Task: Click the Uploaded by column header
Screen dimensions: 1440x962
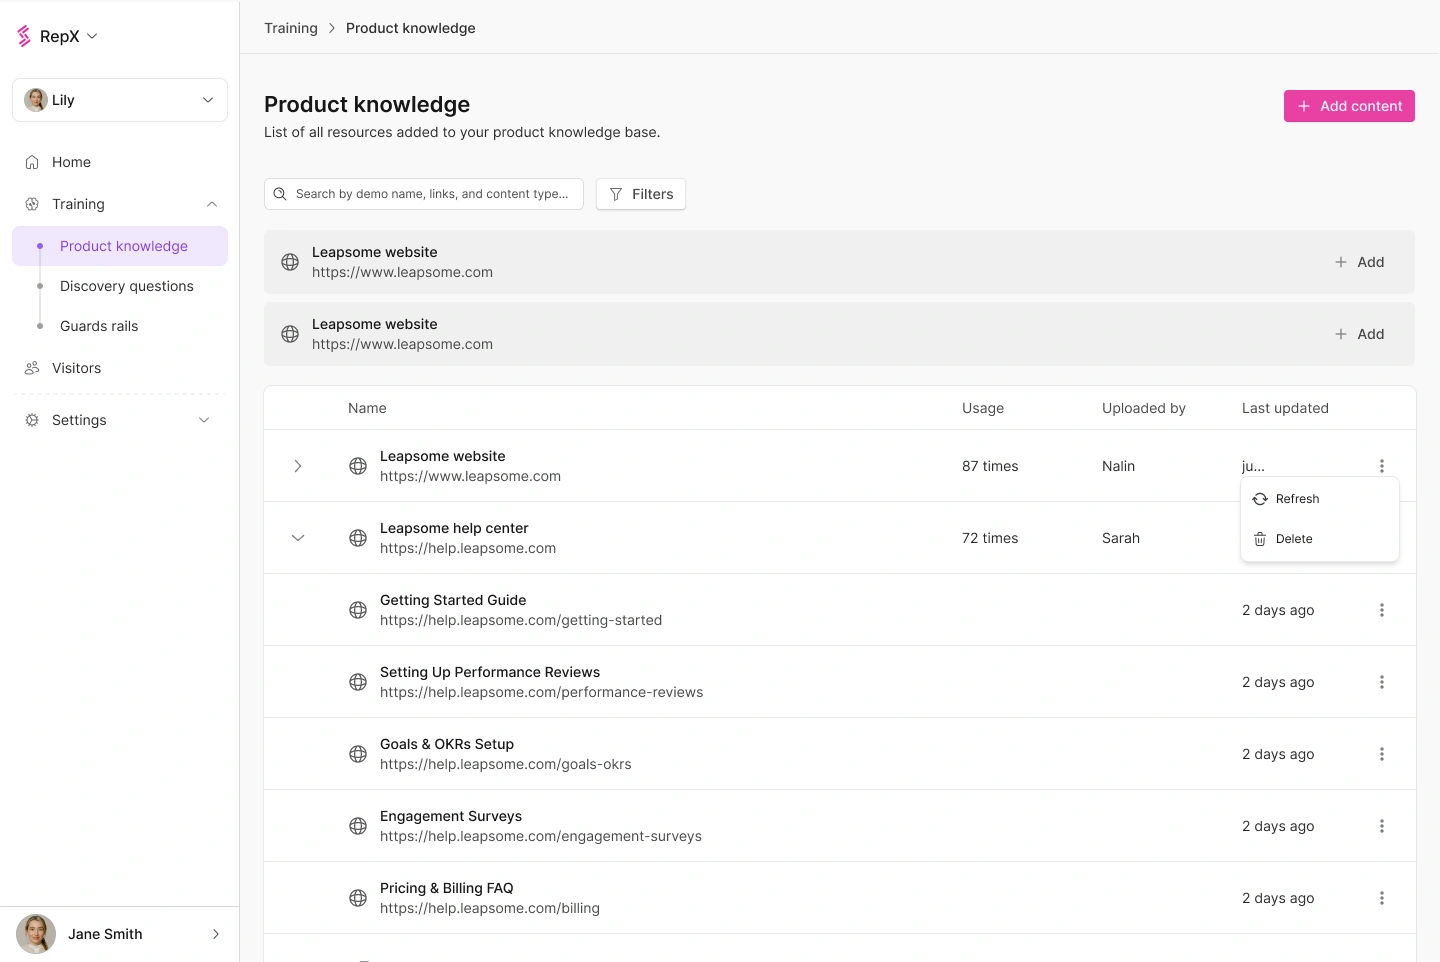Action: 1144,408
